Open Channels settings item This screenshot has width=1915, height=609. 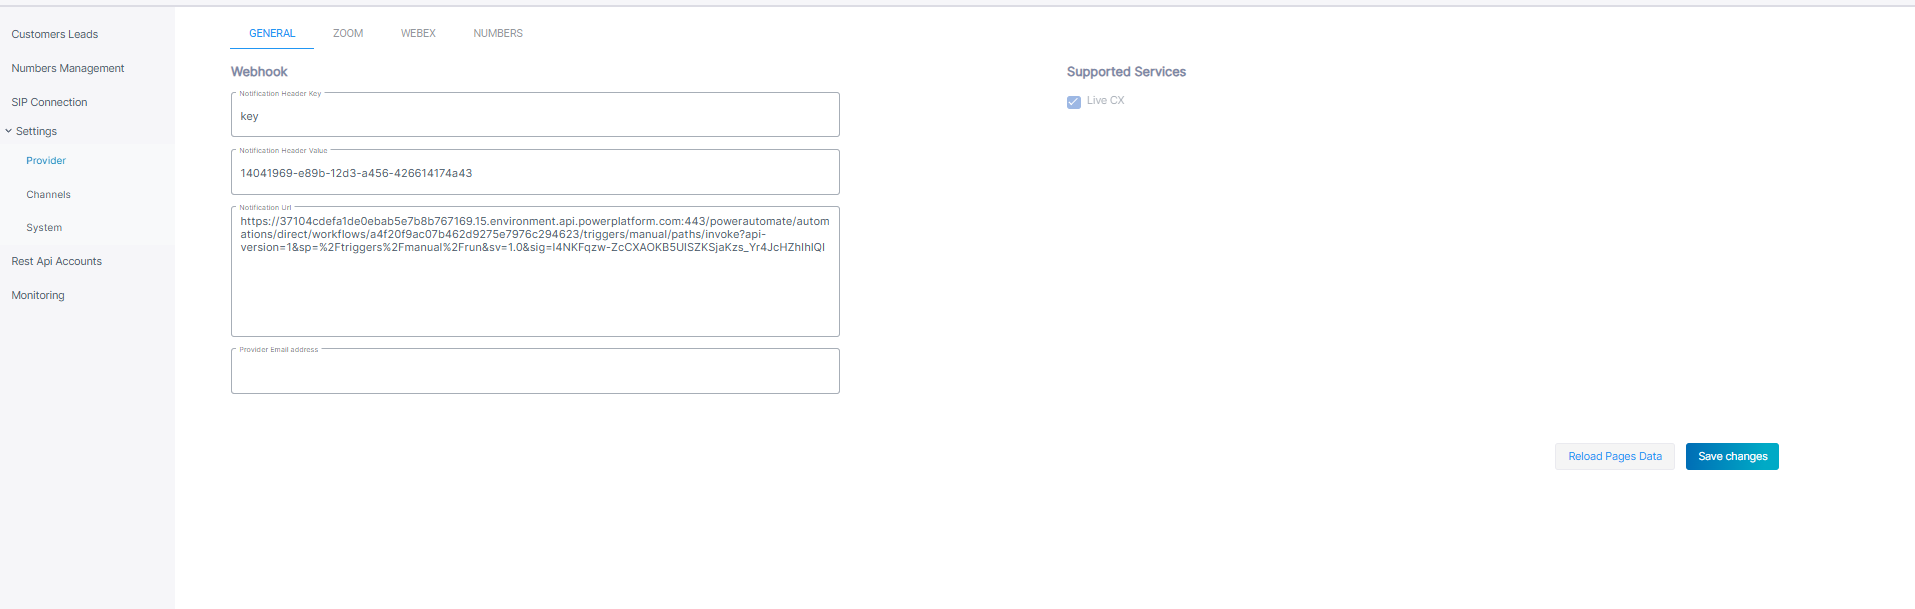[x=48, y=194]
